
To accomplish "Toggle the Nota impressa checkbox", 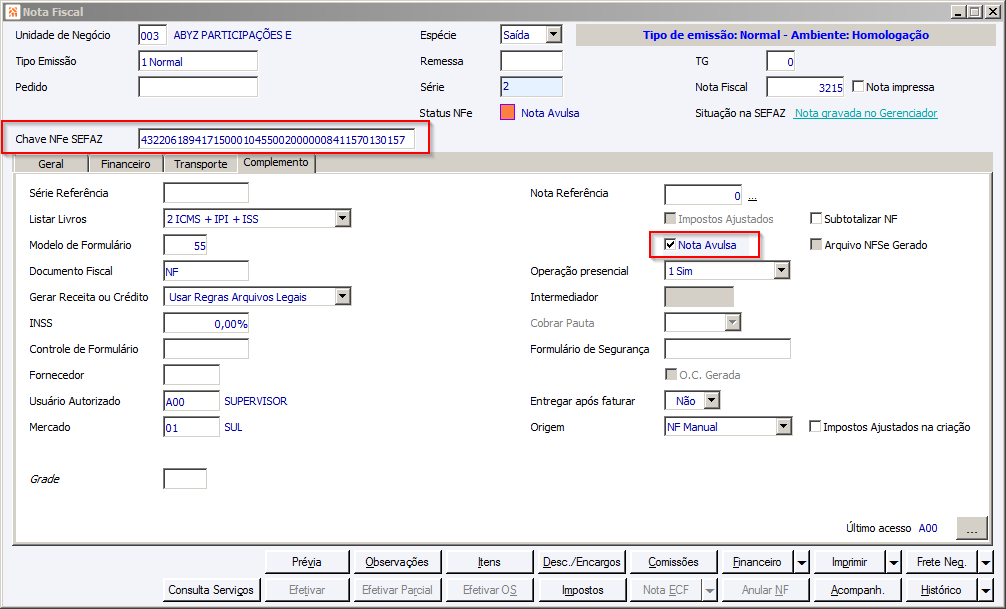I will click(x=858, y=86).
